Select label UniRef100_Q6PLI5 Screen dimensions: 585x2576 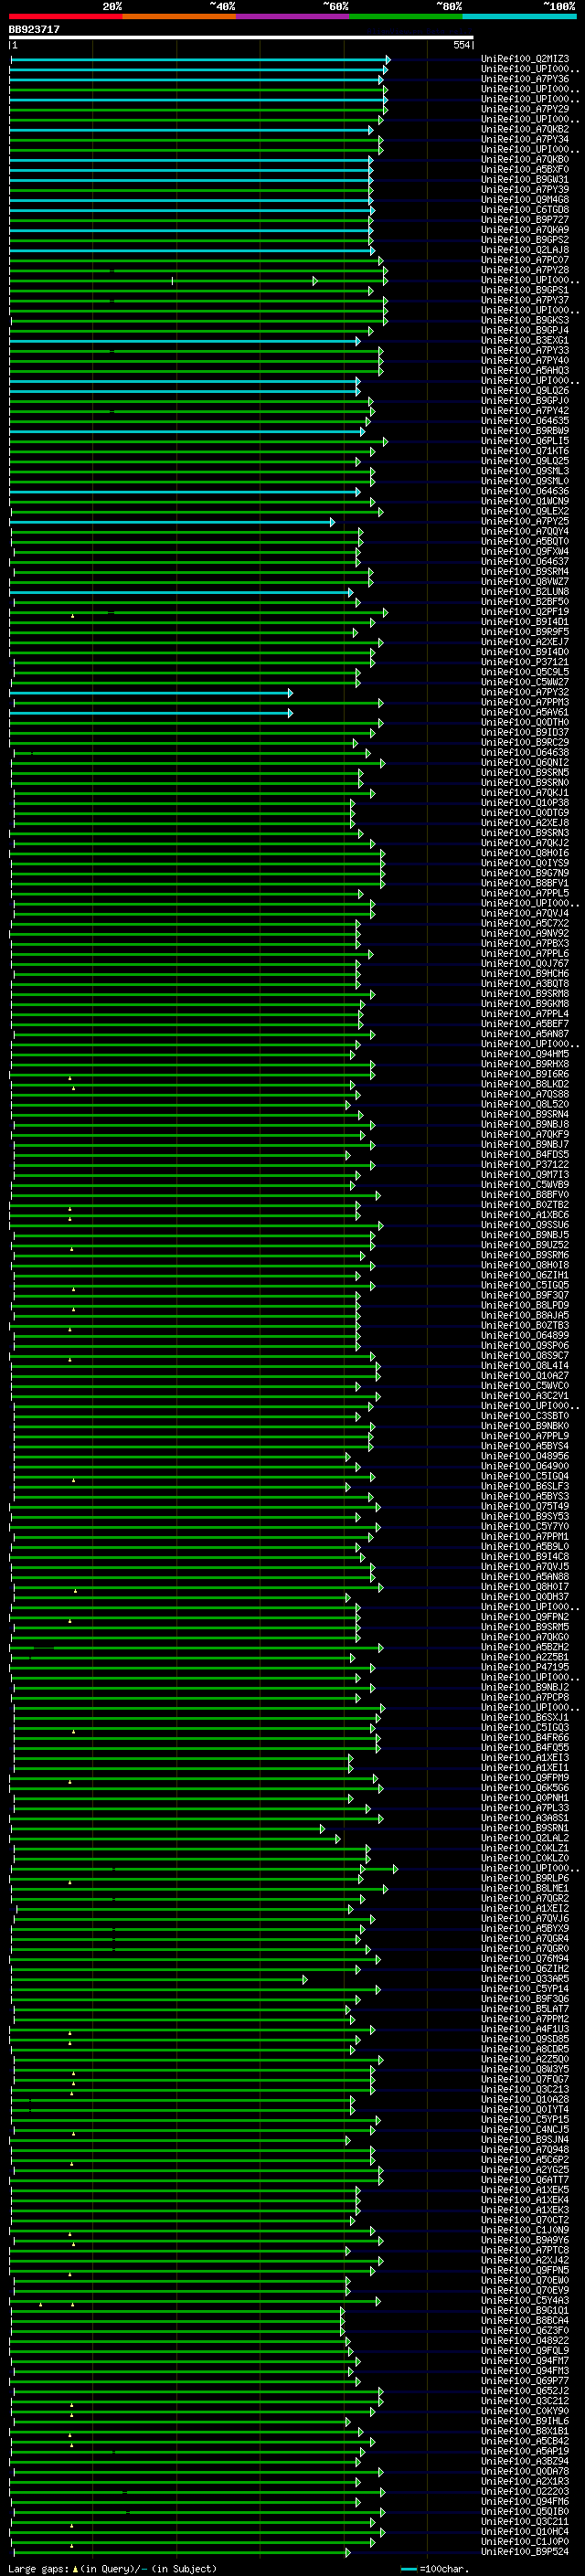tap(525, 441)
